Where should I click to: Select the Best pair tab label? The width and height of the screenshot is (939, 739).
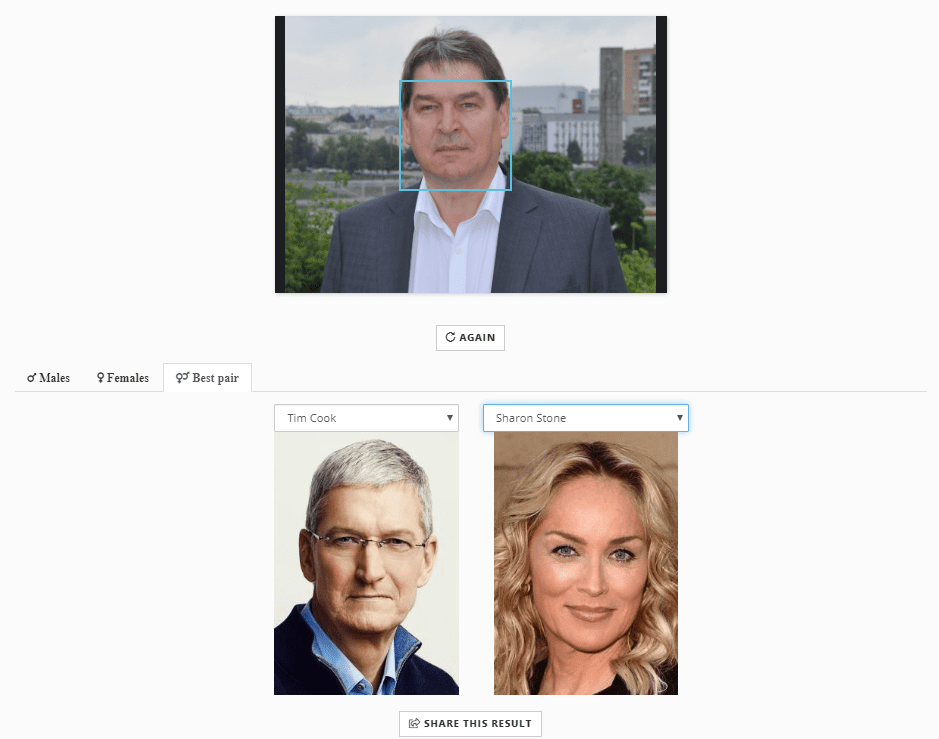point(215,378)
